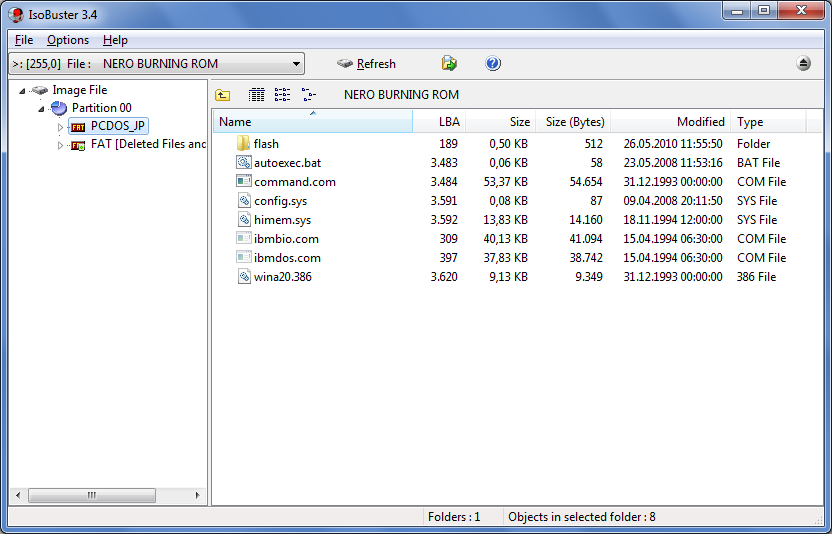Click the Image File drive icon

click(40, 90)
